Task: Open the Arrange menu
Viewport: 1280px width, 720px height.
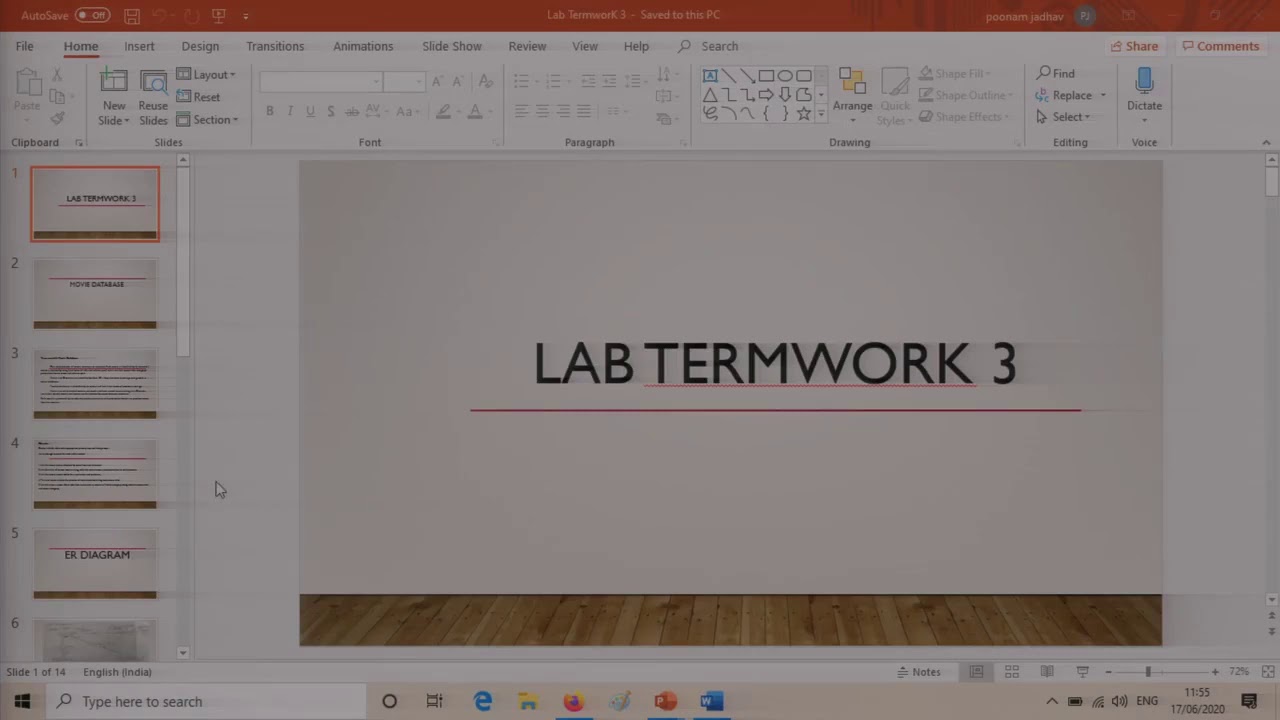Action: coord(852,96)
